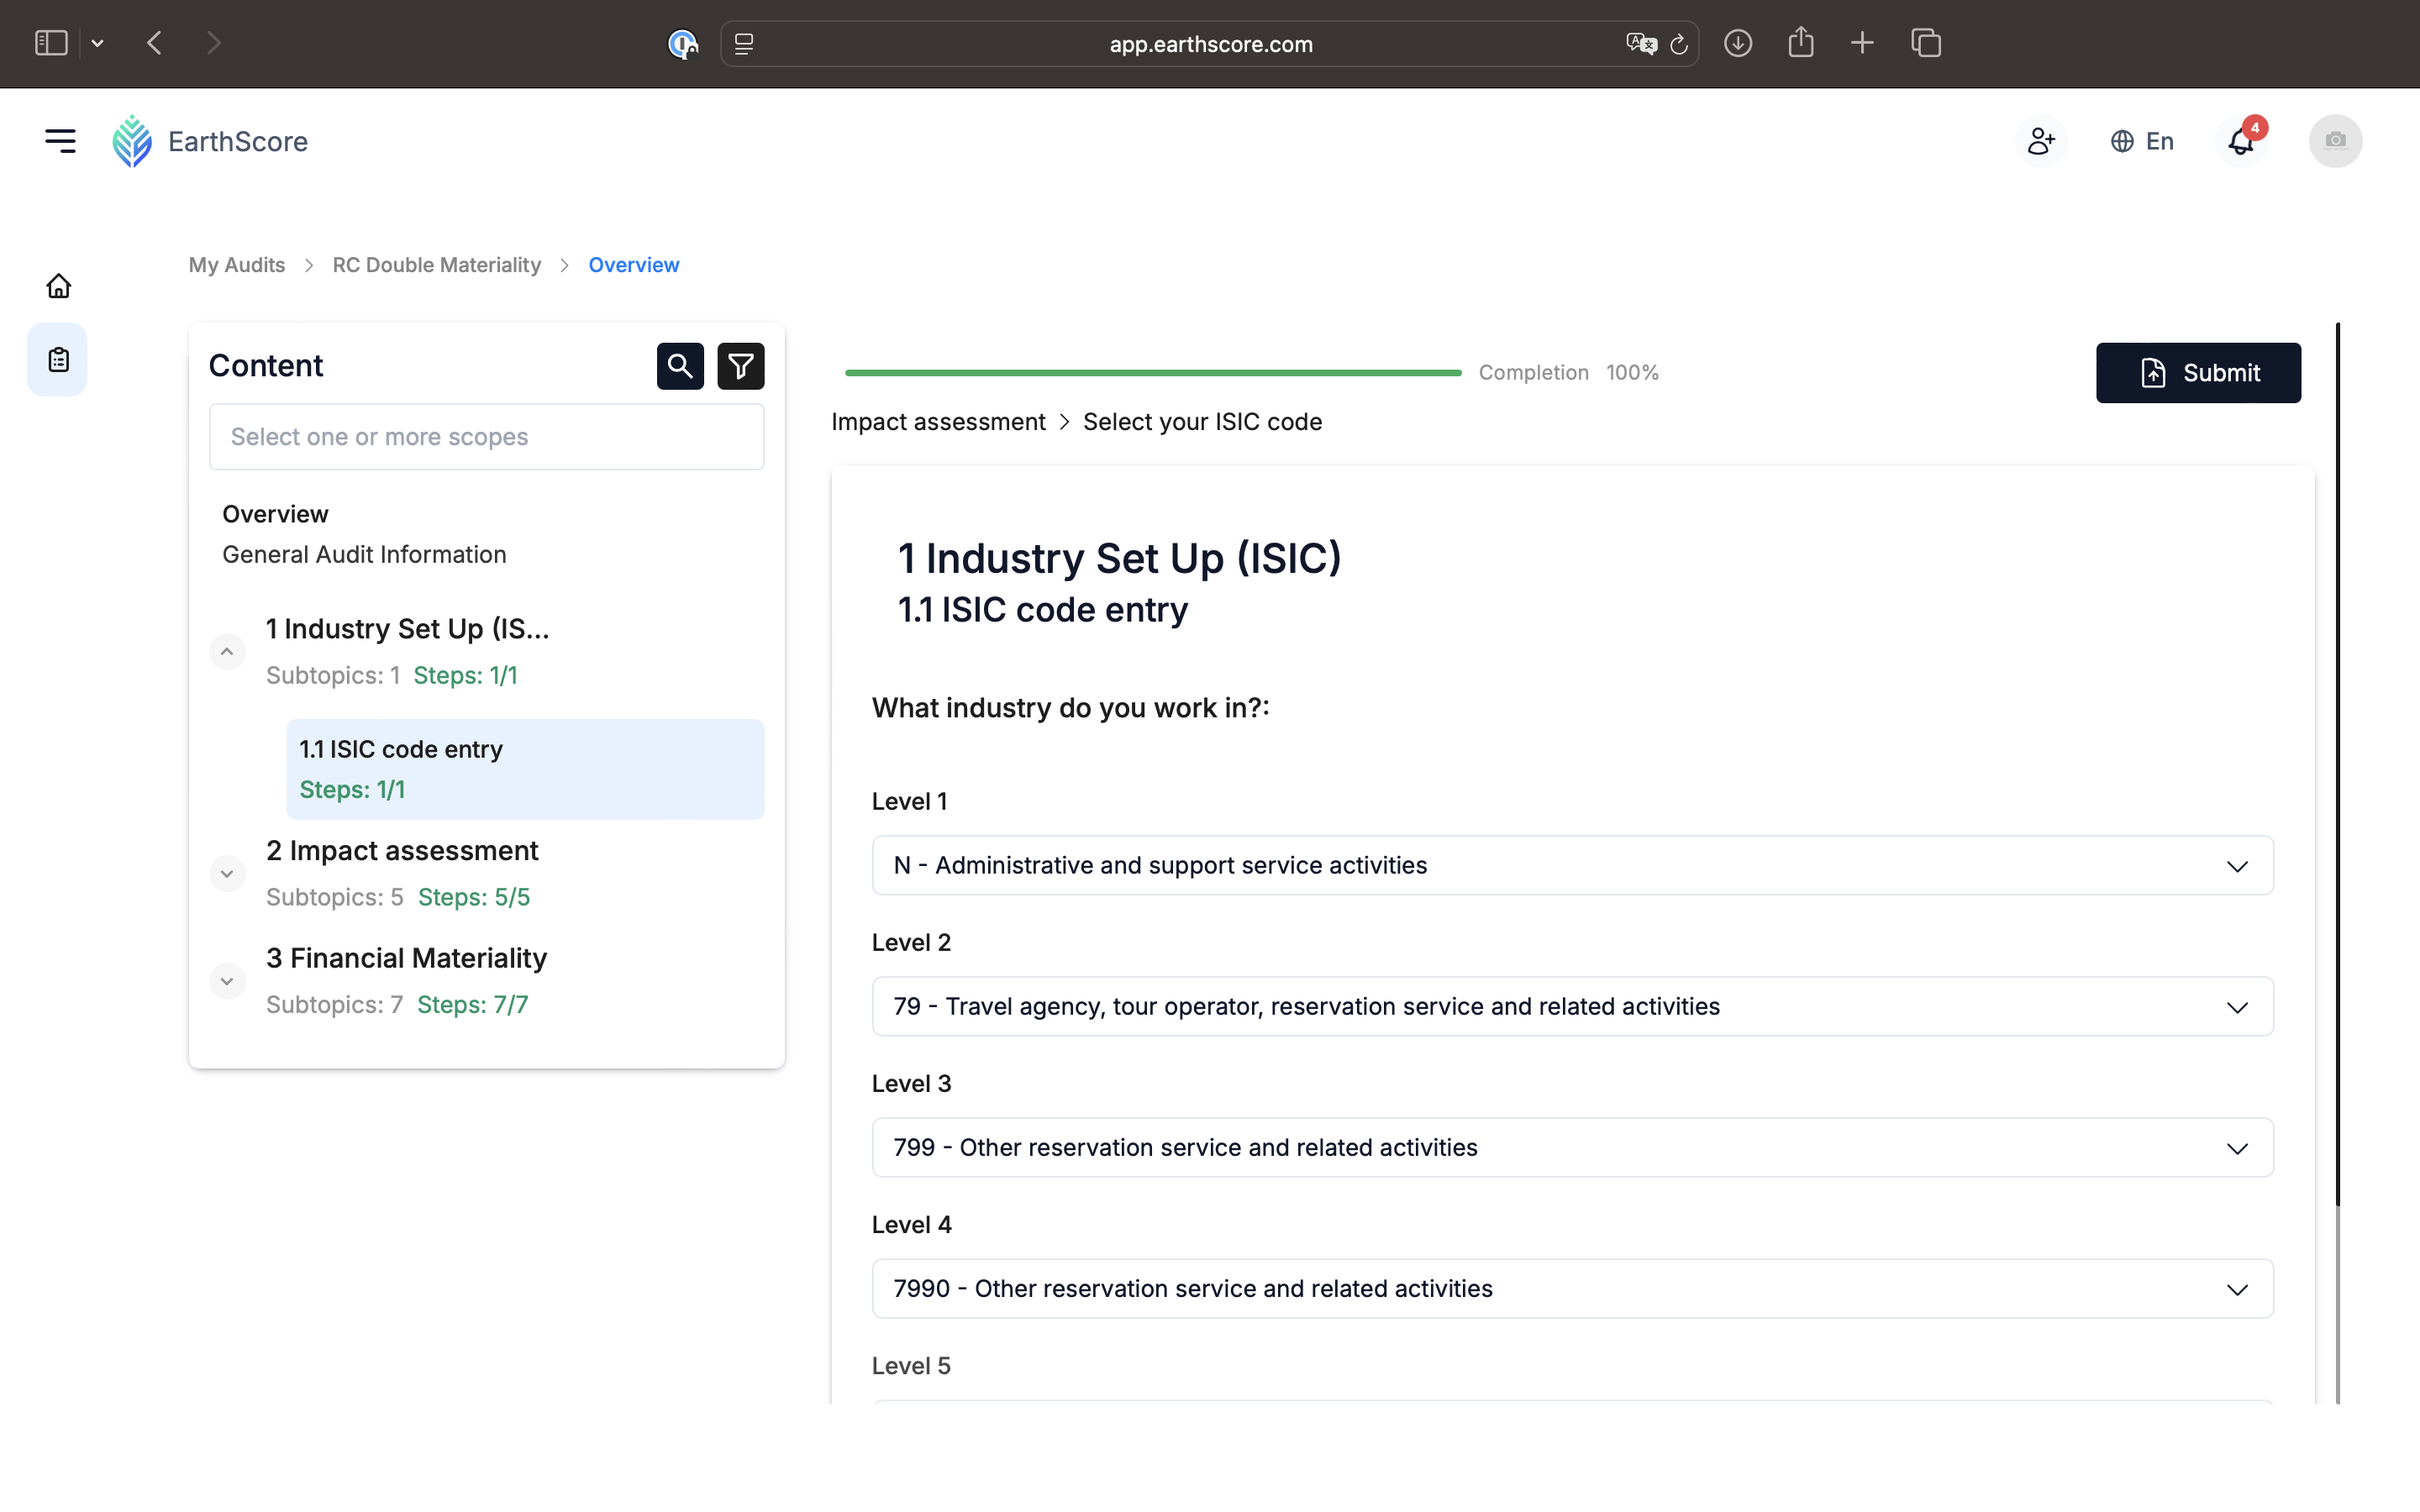Click the green completion progress bar
This screenshot has height=1512, width=2420.
point(1153,373)
